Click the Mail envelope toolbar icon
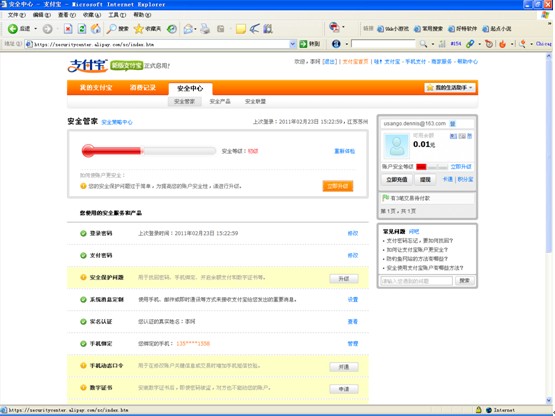 pyautogui.click(x=188, y=29)
